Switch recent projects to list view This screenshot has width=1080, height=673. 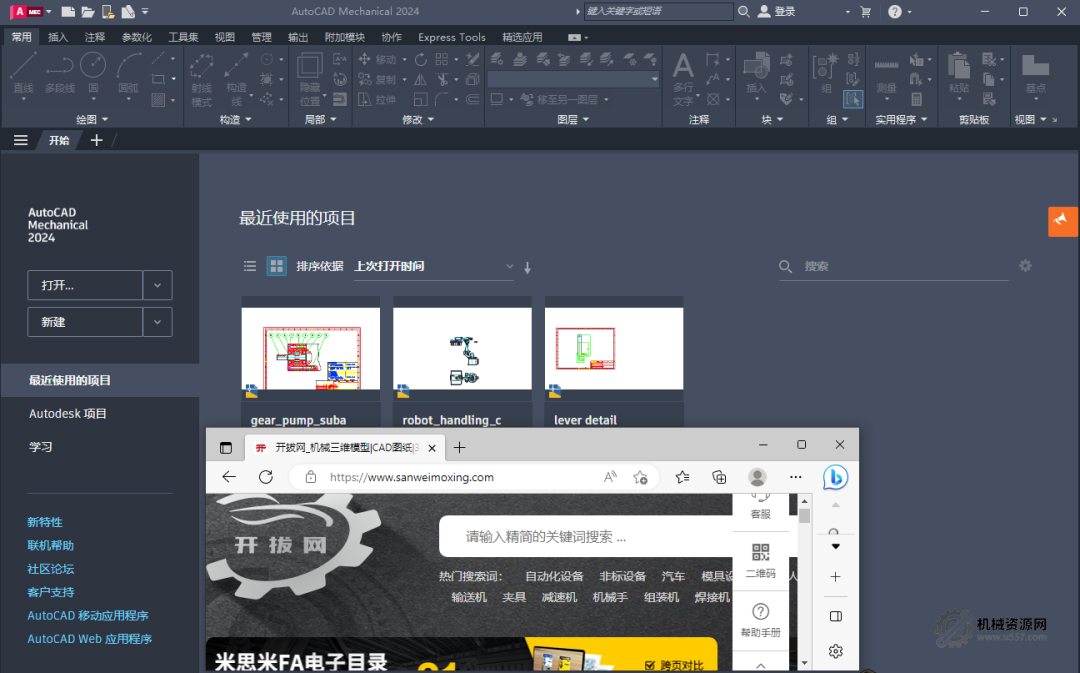click(249, 266)
